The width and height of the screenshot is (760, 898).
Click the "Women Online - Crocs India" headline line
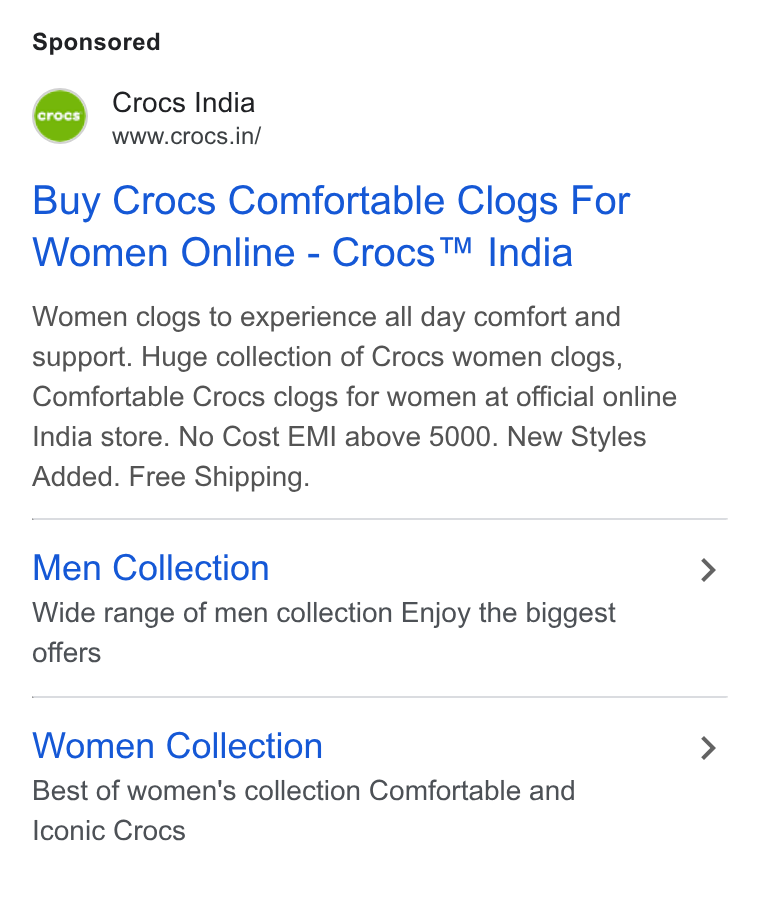[302, 253]
